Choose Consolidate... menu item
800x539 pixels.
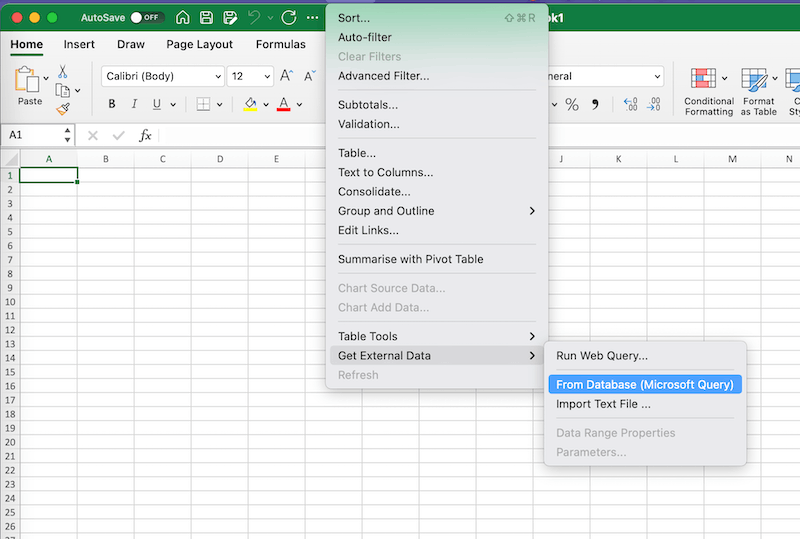pyautogui.click(x=437, y=192)
